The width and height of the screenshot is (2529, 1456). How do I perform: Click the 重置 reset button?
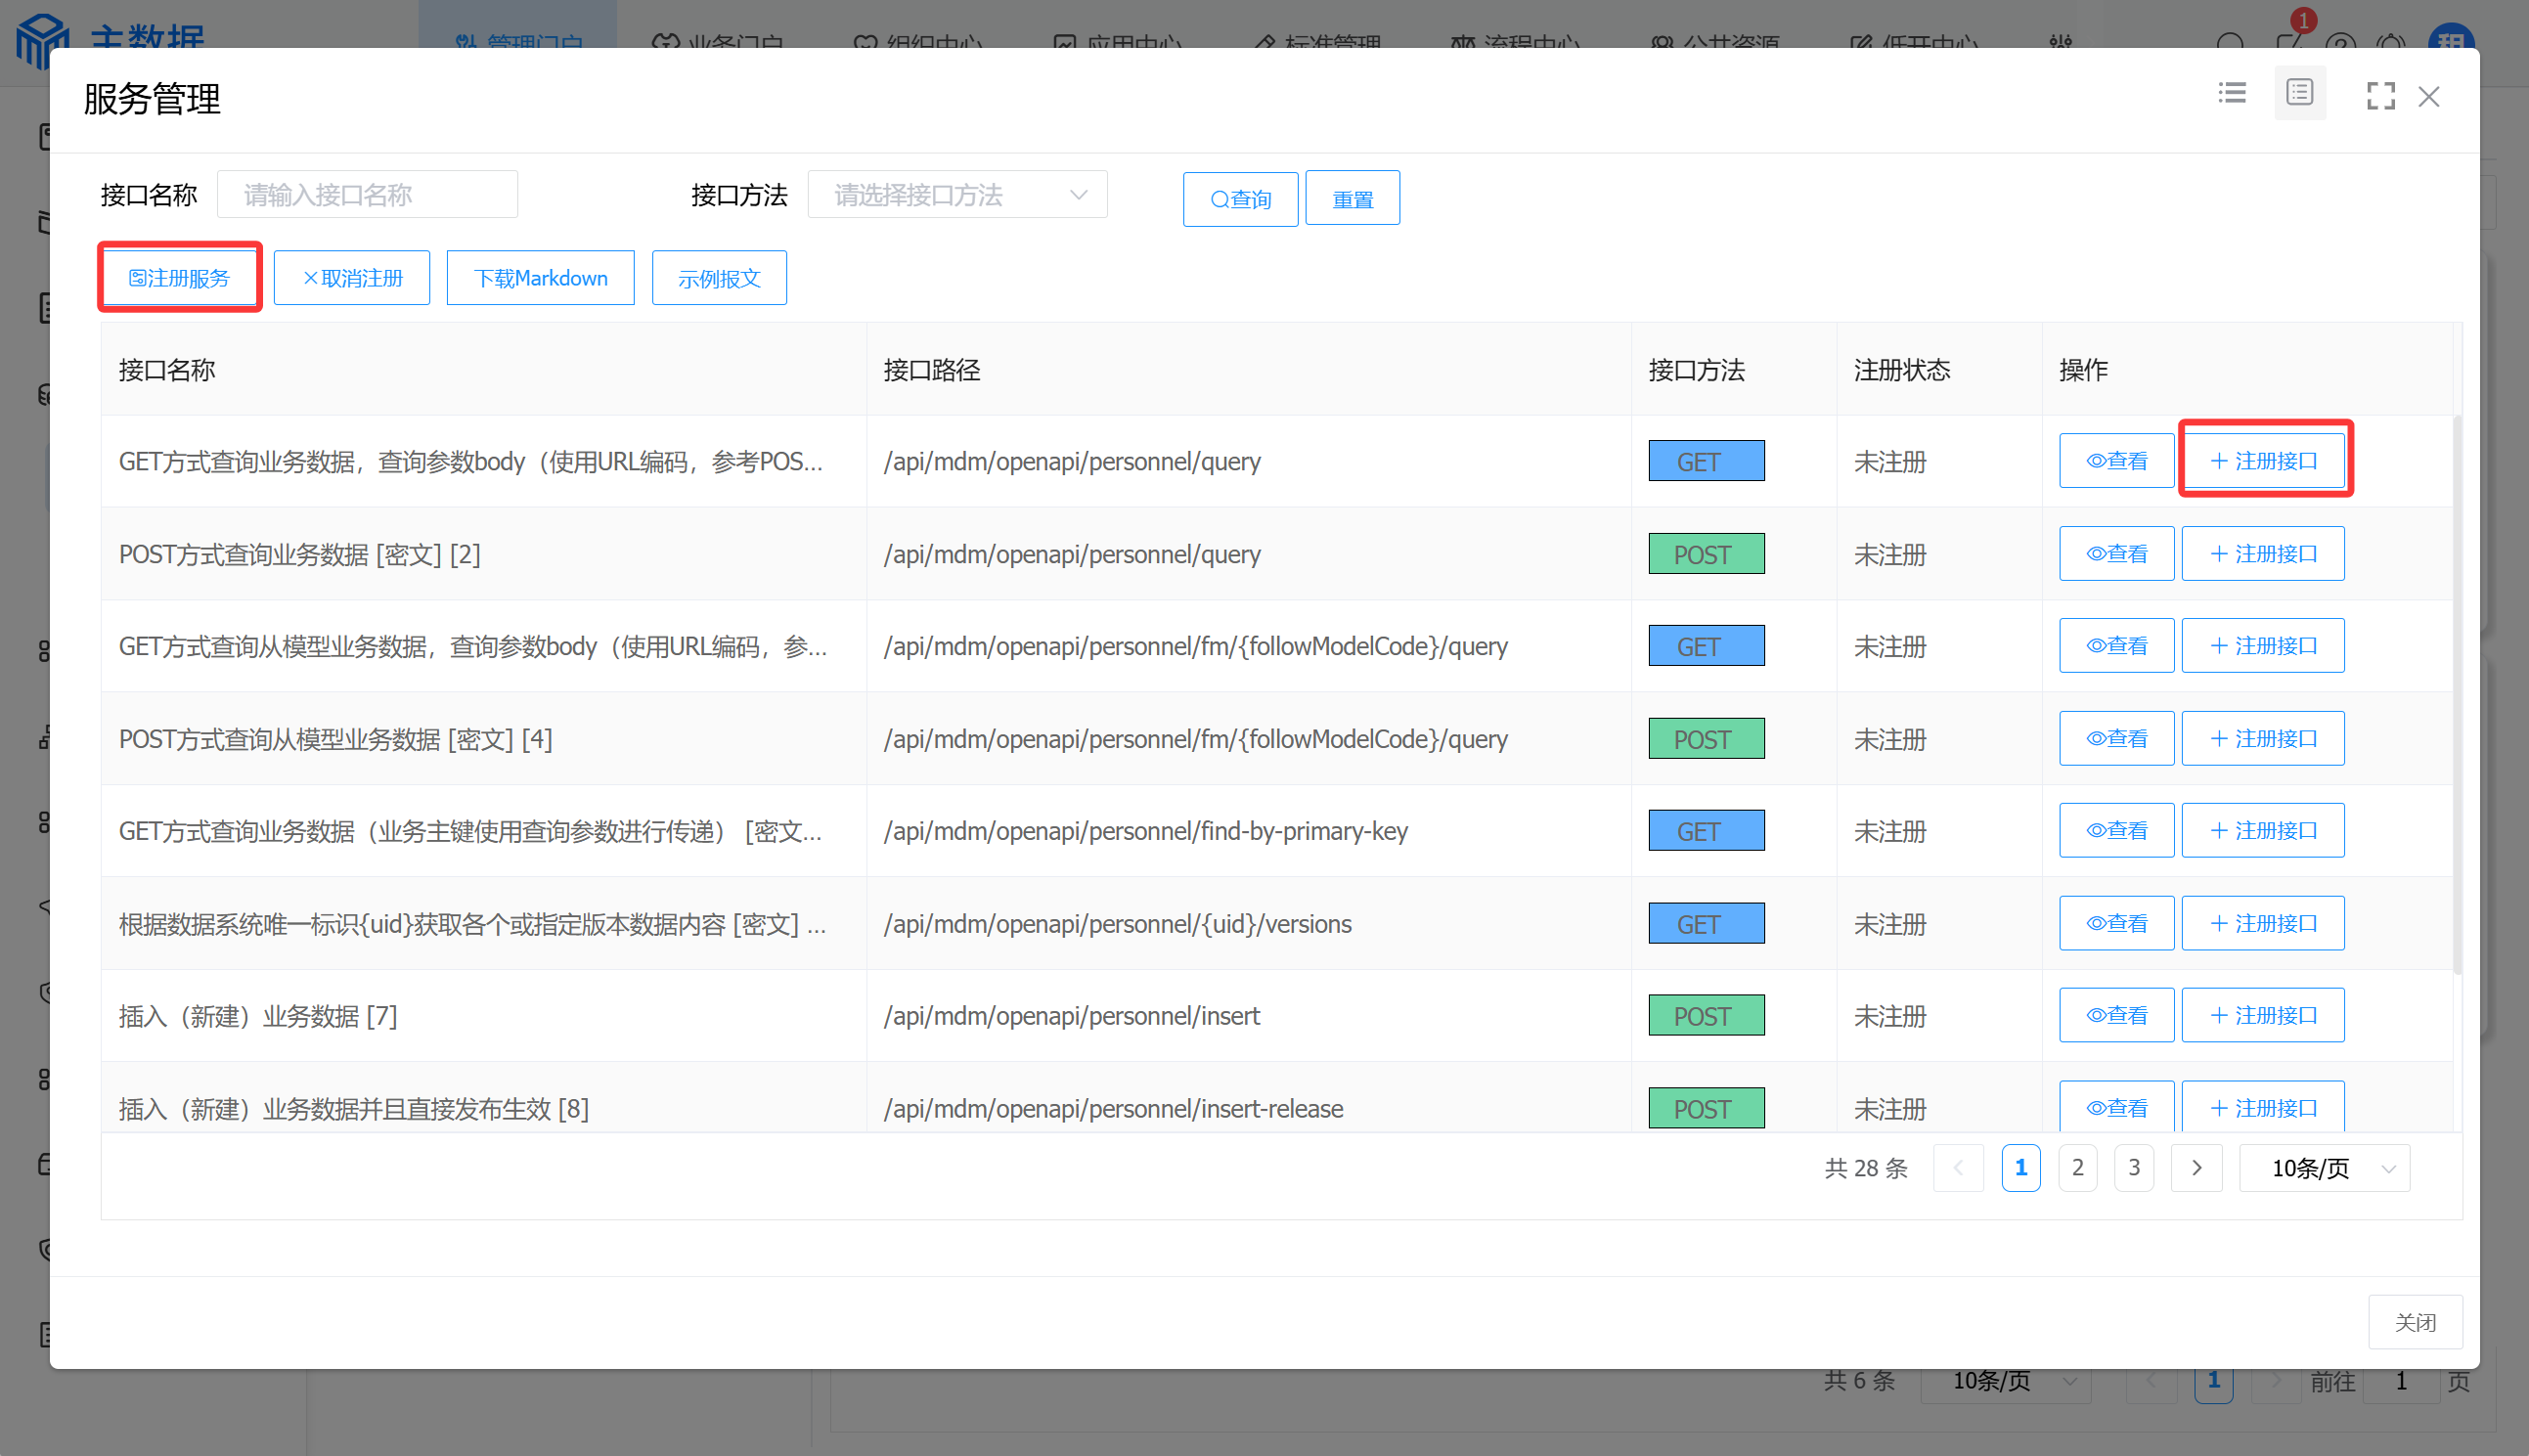pyautogui.click(x=1352, y=199)
